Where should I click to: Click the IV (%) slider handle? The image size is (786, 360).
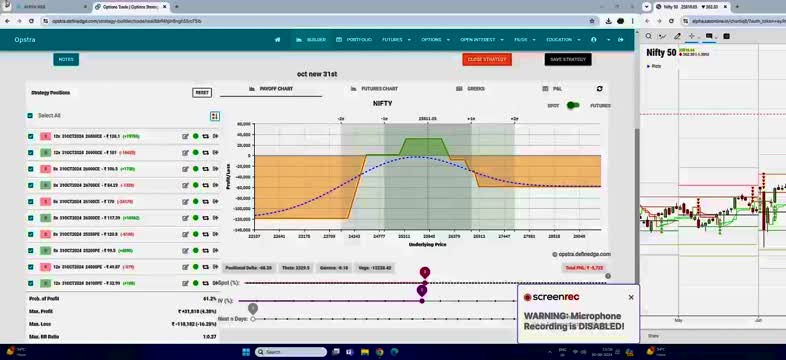point(422,301)
